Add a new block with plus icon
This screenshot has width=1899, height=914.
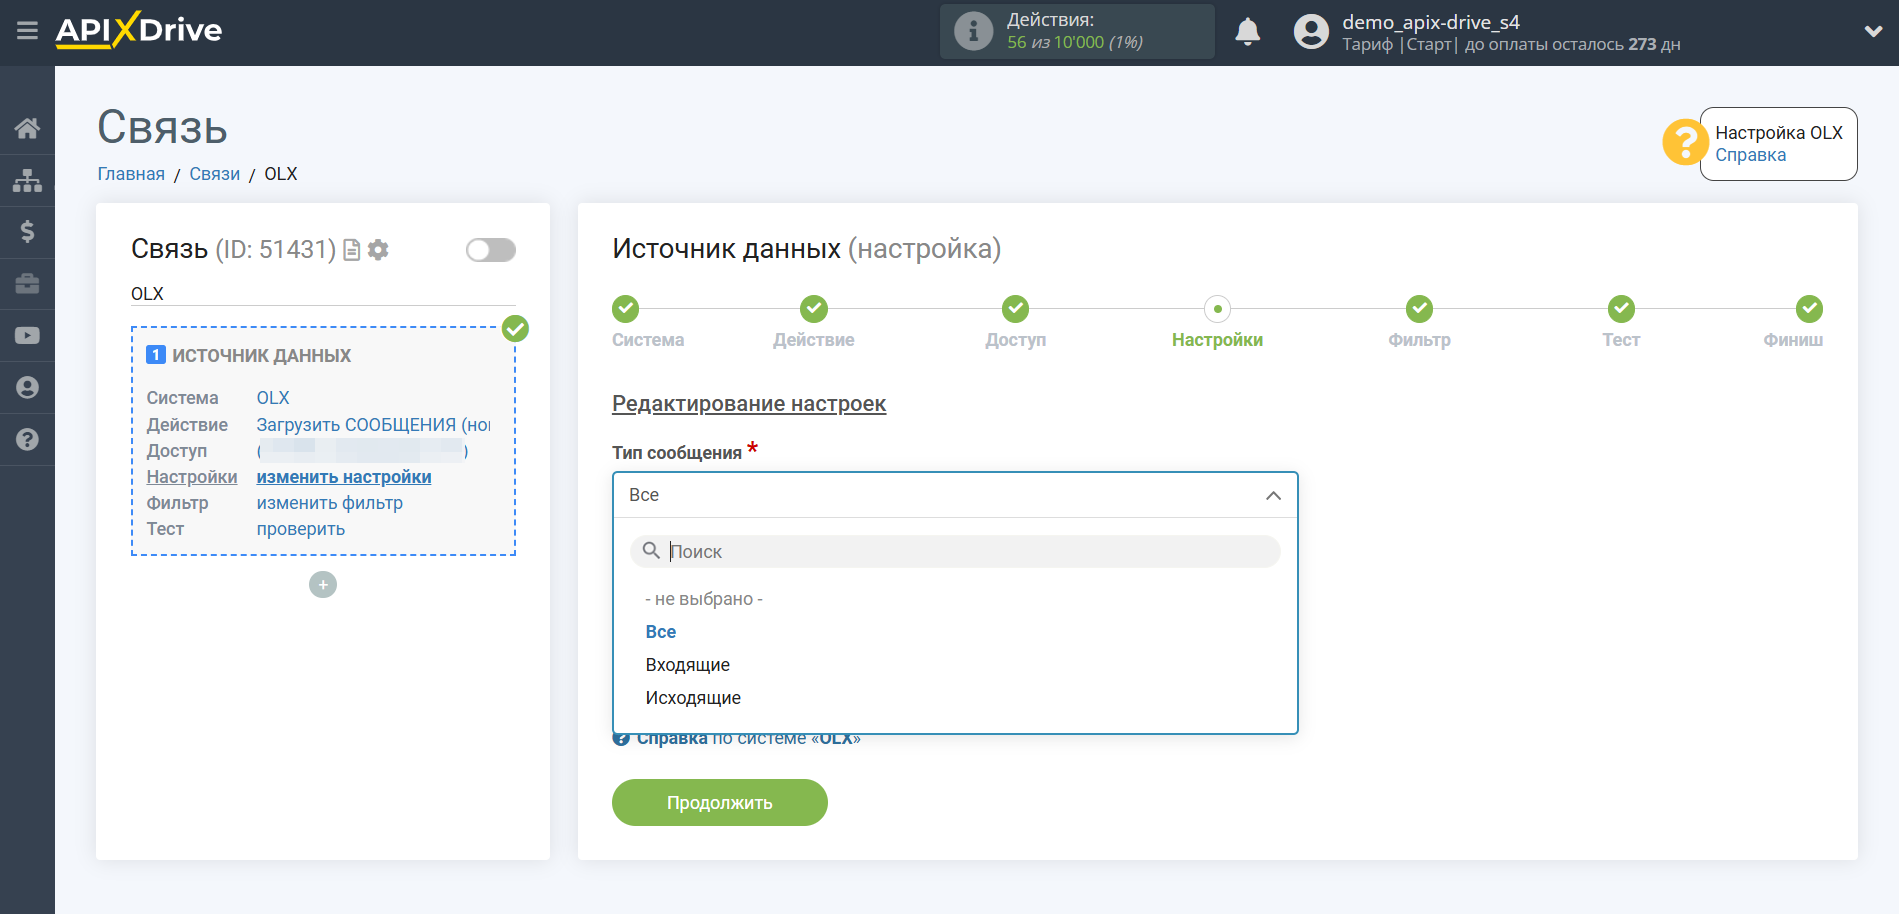pyautogui.click(x=323, y=585)
